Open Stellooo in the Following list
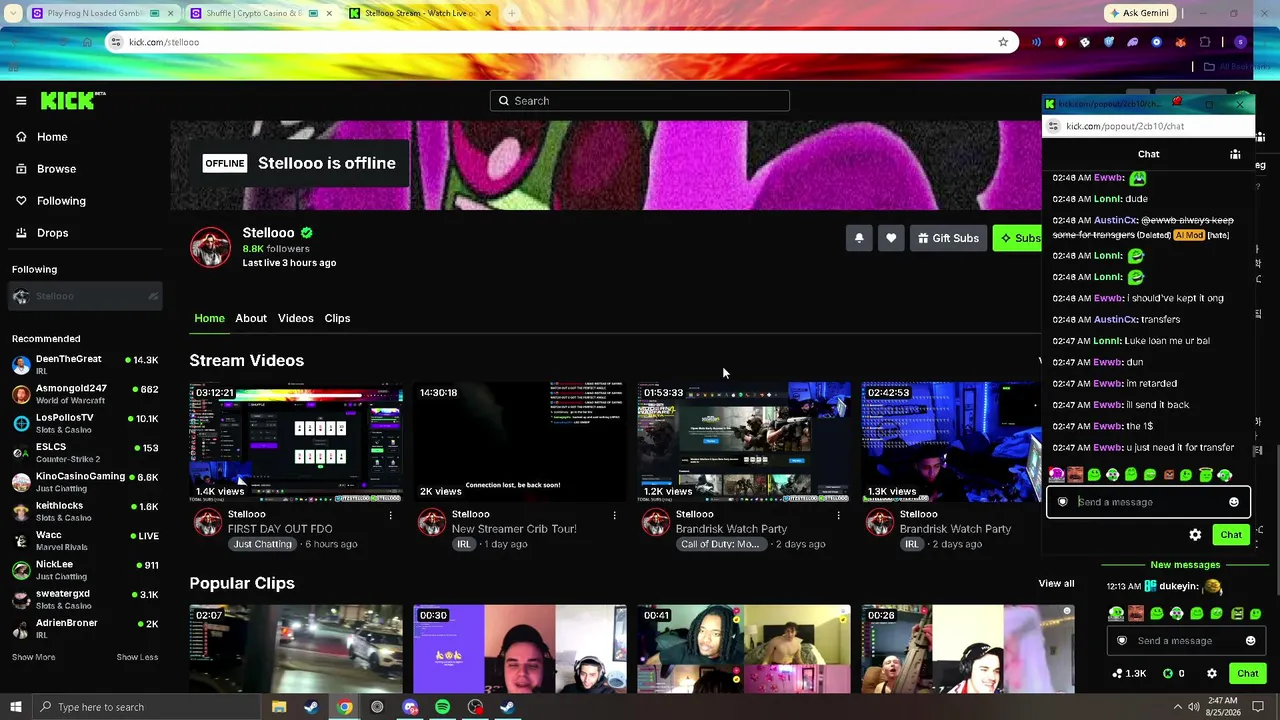Viewport: 1280px width, 720px height. pyautogui.click(x=85, y=296)
